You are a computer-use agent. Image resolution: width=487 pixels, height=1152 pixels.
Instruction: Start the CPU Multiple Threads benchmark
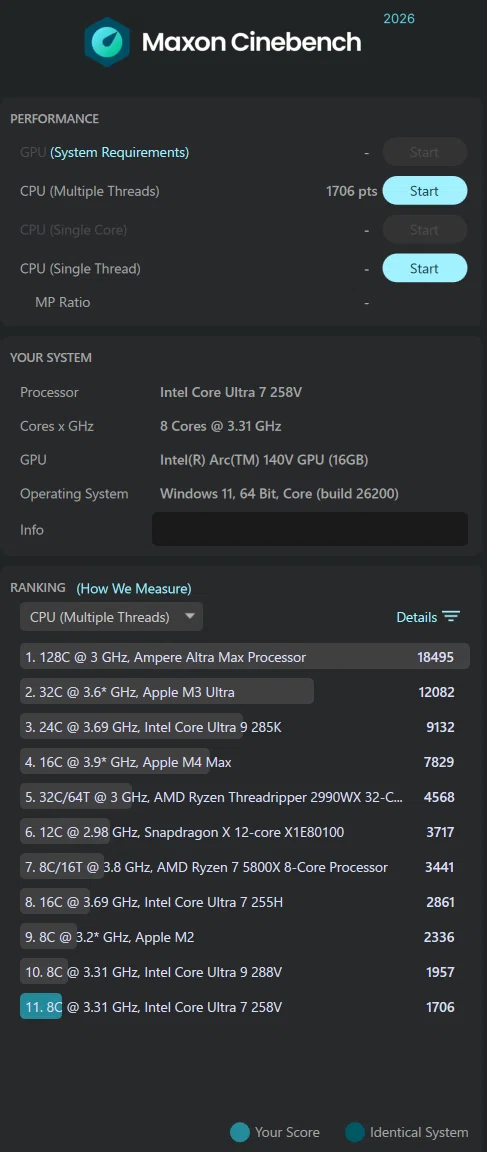425,191
